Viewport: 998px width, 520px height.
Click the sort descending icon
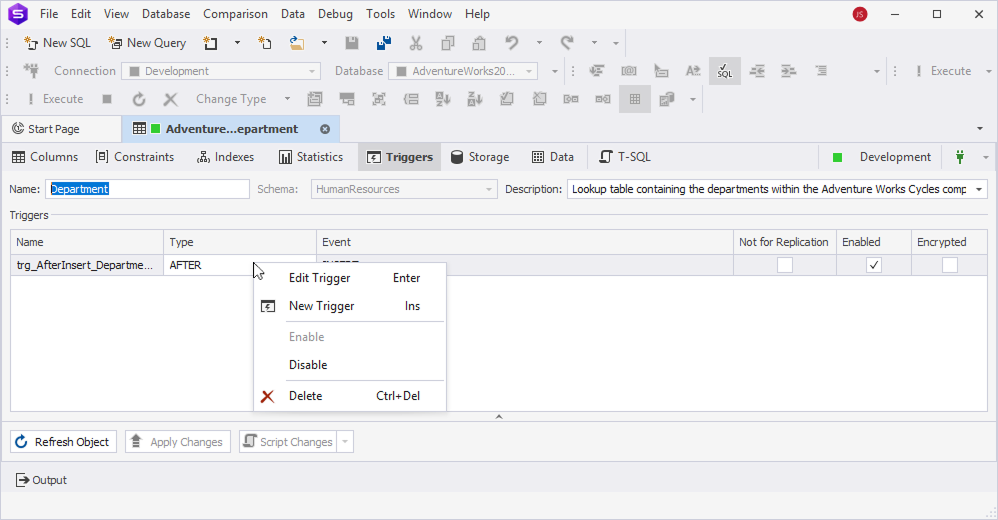[475, 99]
